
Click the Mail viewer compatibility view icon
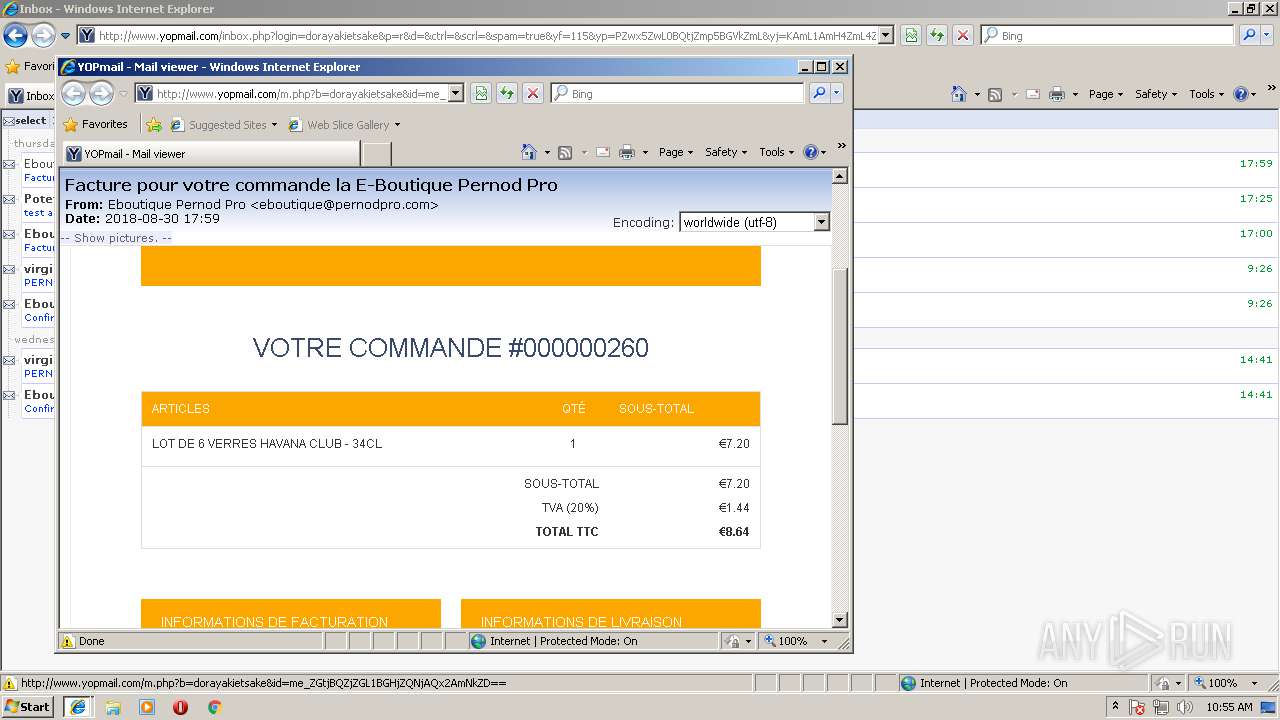point(481,93)
